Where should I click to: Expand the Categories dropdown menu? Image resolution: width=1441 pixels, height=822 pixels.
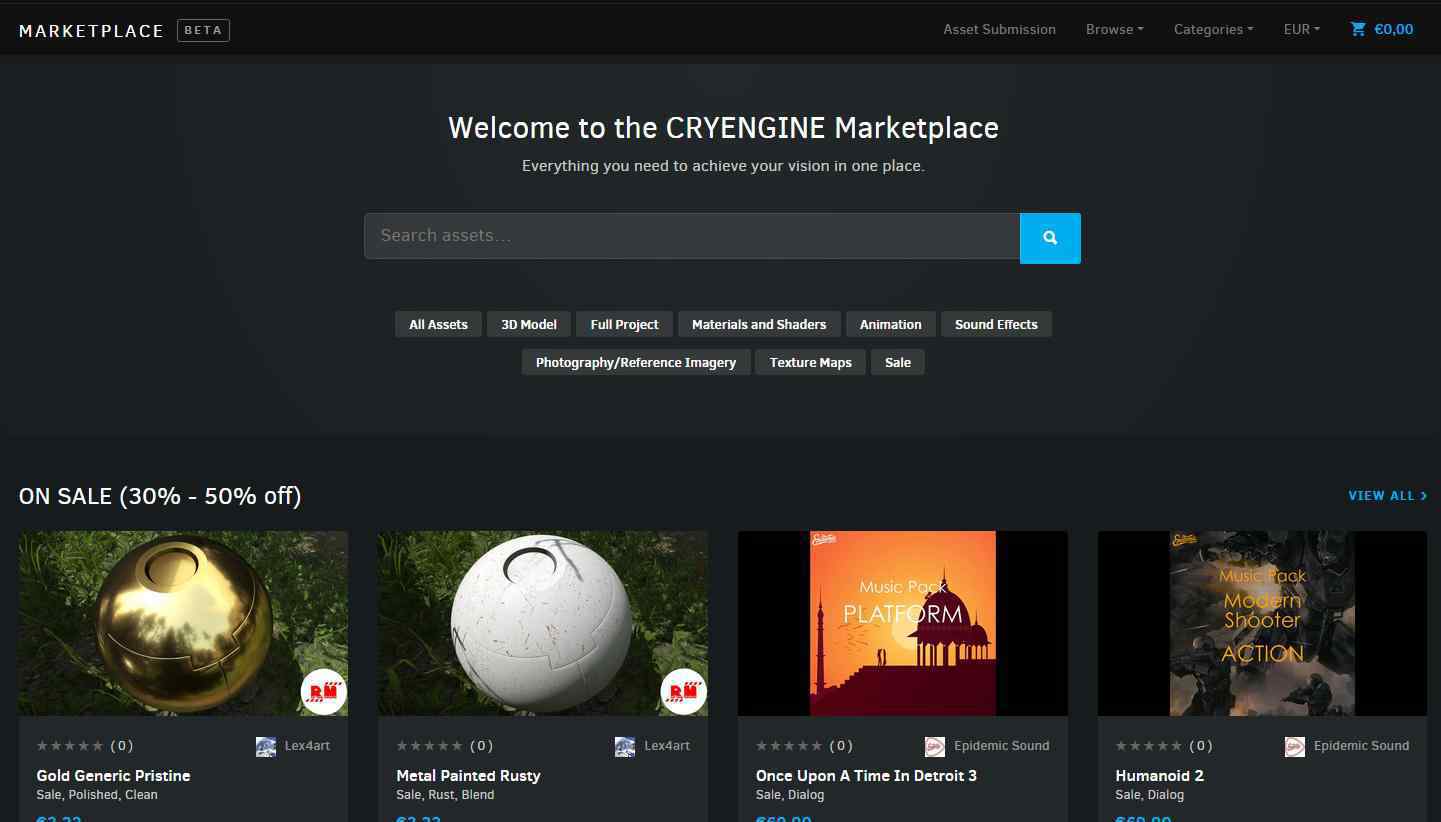(1213, 29)
